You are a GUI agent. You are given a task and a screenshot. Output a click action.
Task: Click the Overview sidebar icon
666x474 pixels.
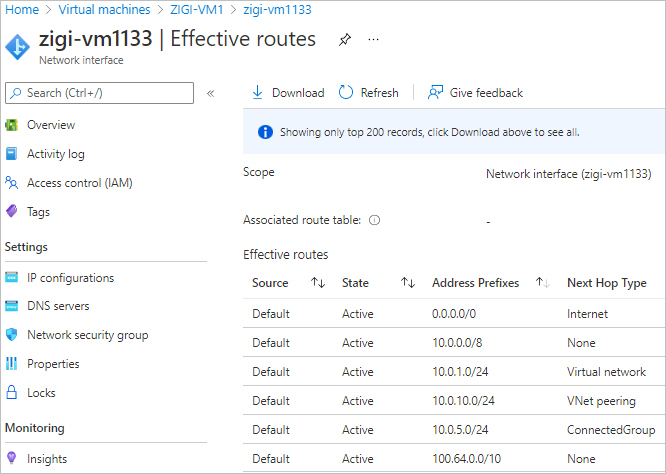[x=11, y=125]
